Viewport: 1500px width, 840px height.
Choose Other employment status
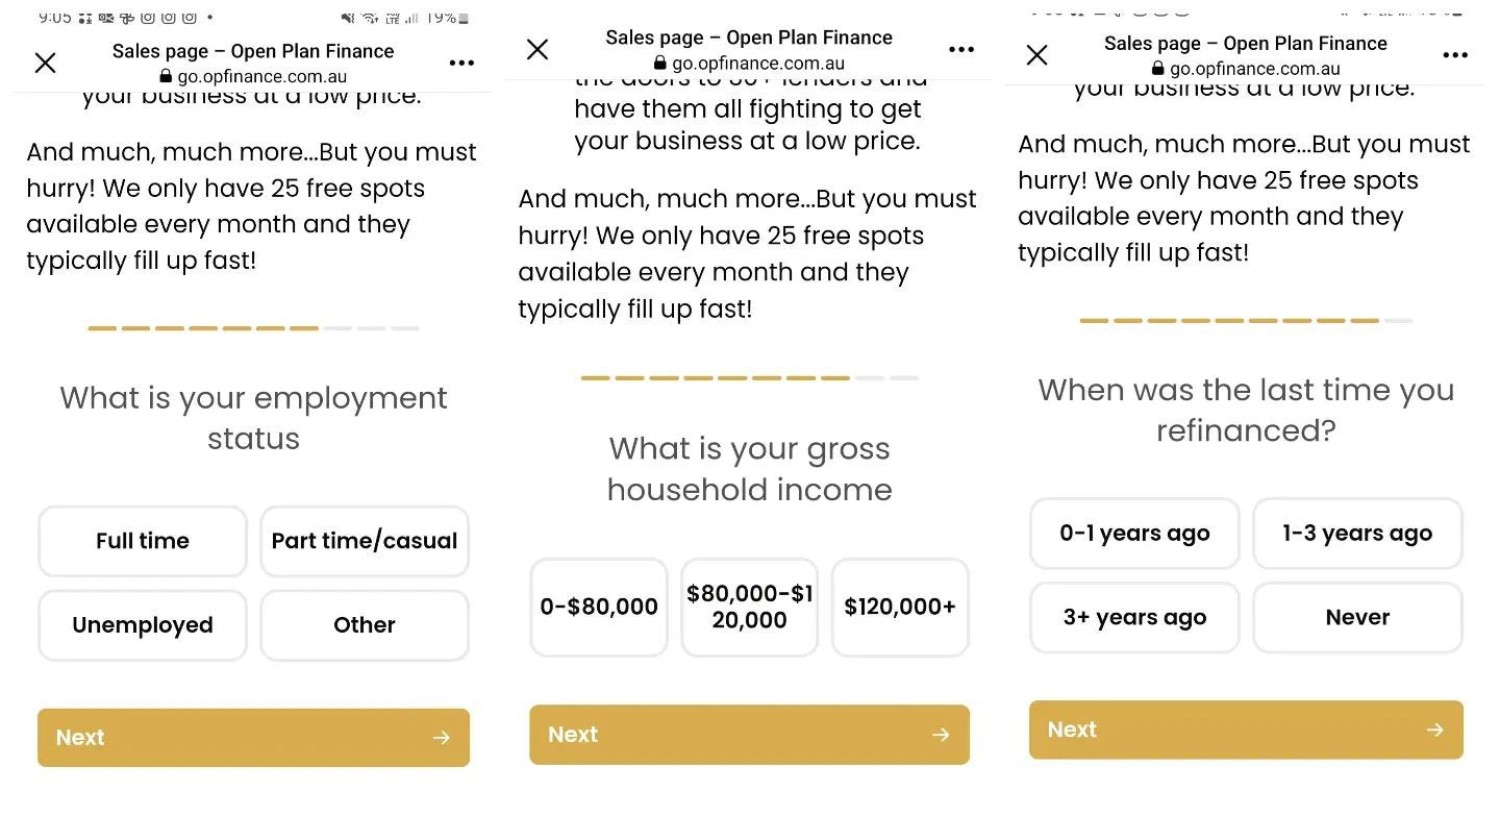tap(365, 625)
